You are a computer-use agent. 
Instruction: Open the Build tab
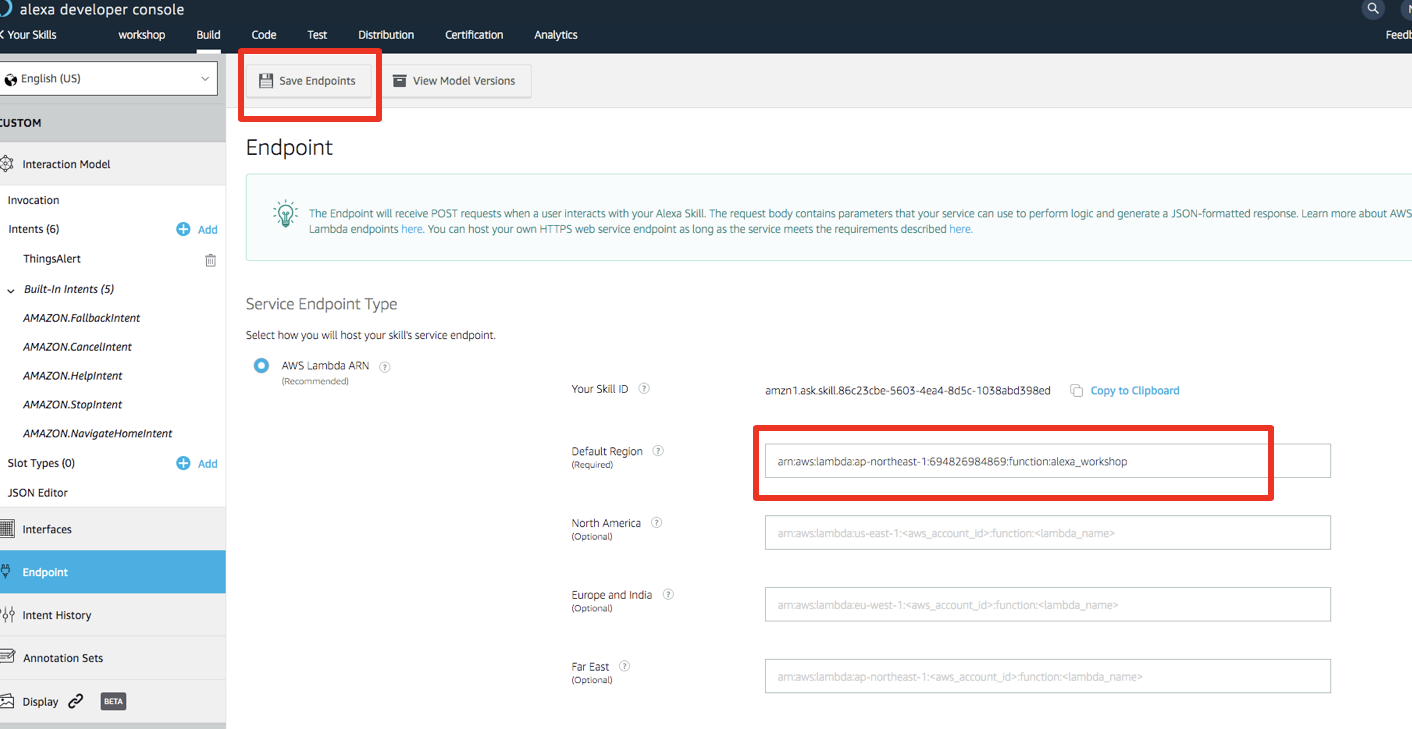[x=208, y=35]
